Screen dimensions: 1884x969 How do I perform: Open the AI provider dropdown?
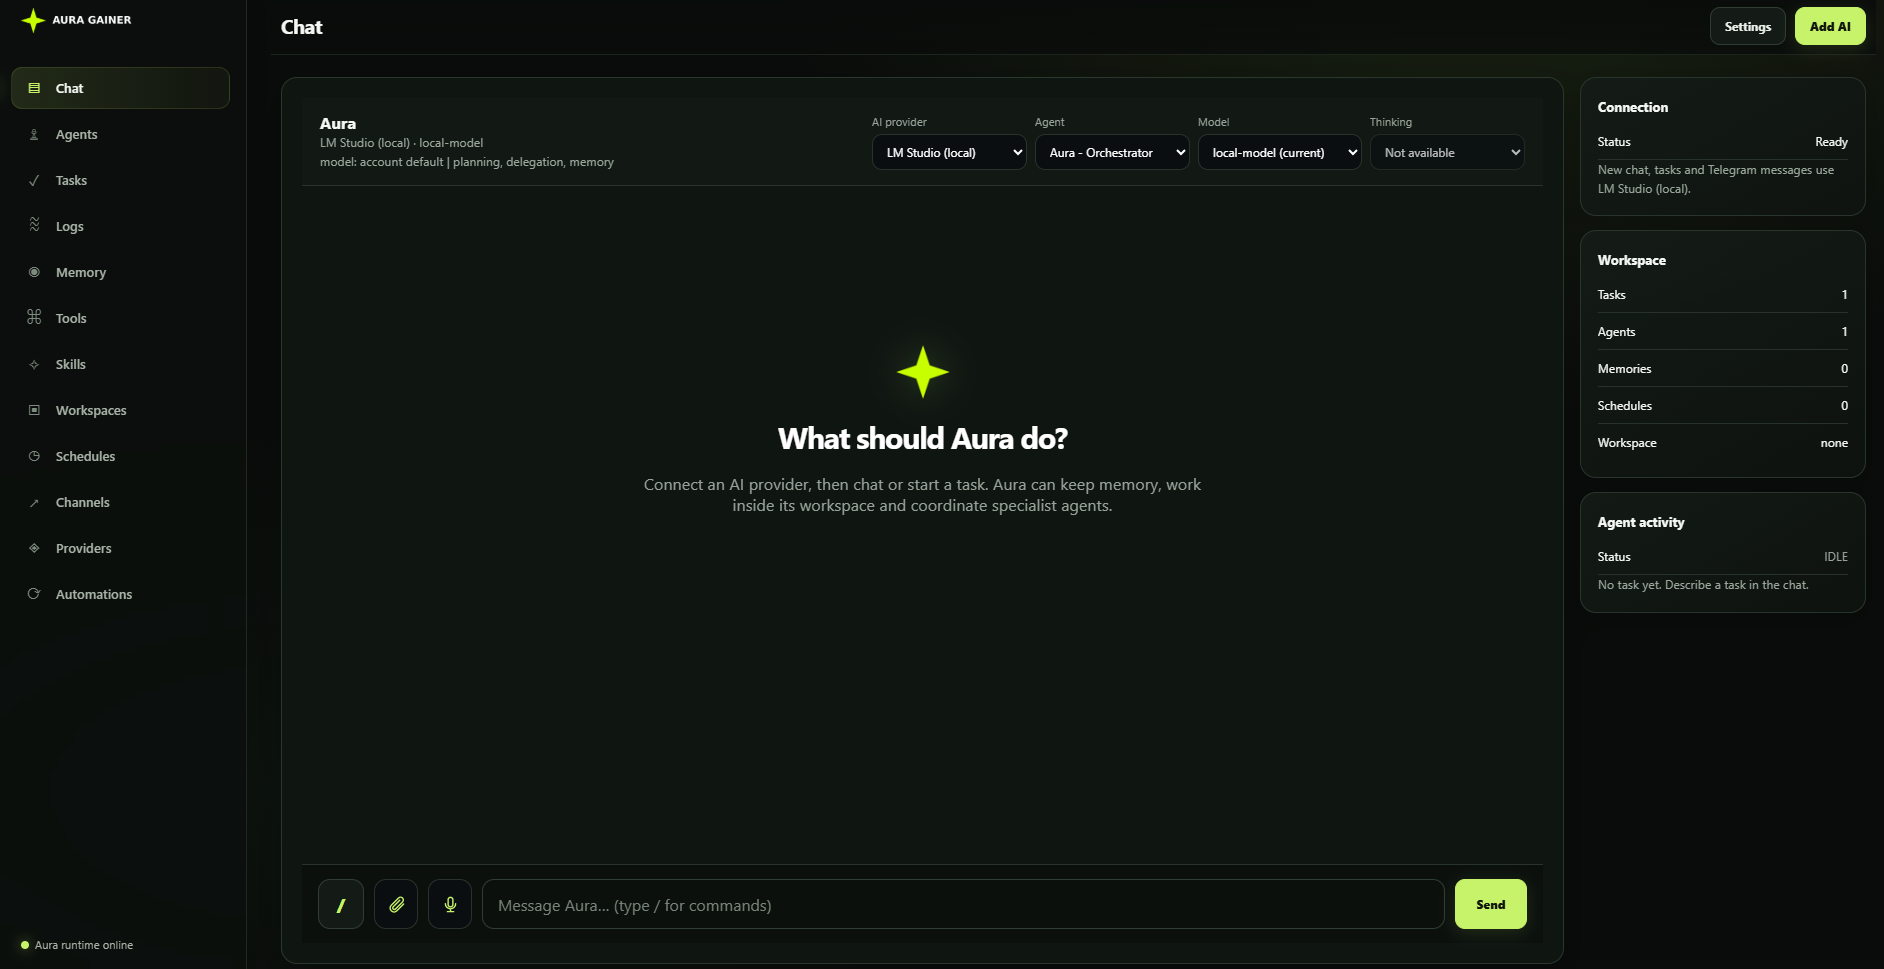[949, 152]
